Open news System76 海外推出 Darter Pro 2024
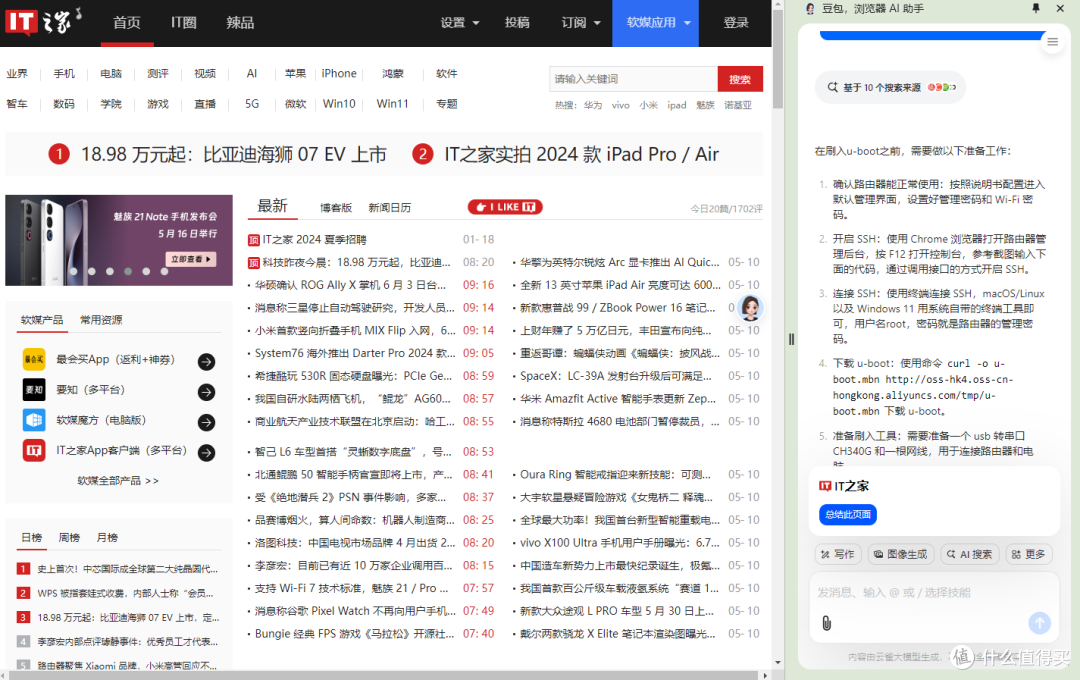The width and height of the screenshot is (1080, 680). pyautogui.click(x=355, y=353)
